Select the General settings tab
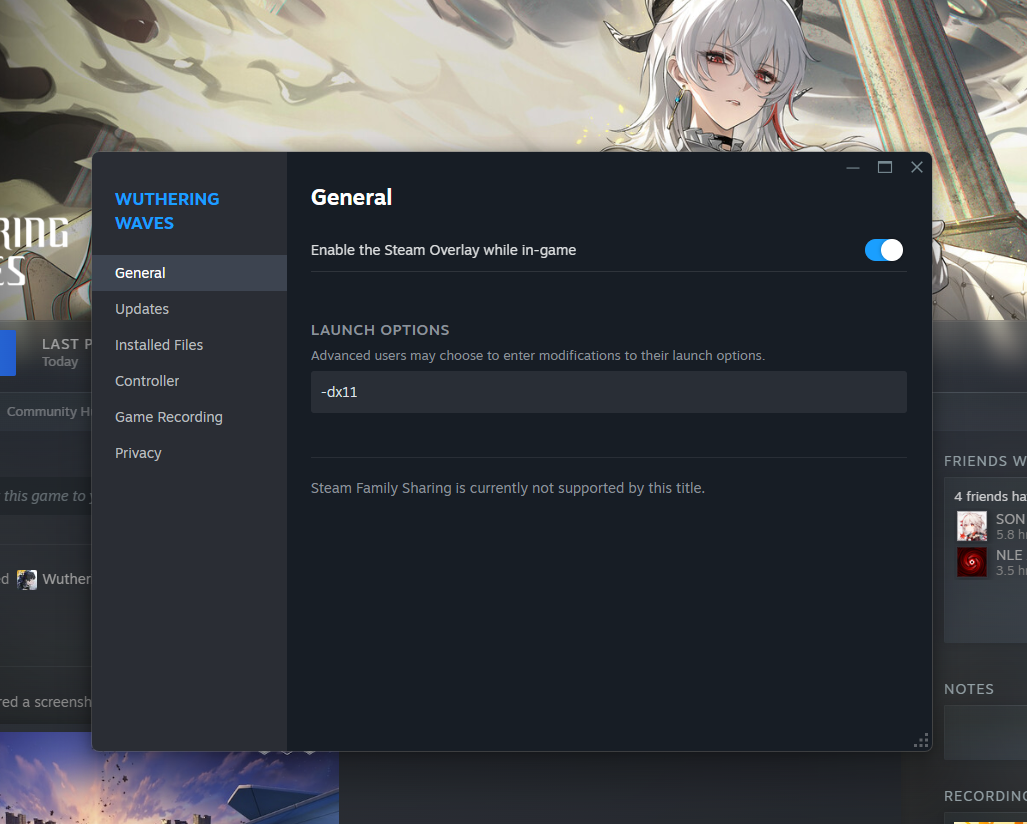Image resolution: width=1027 pixels, height=824 pixels. pos(189,272)
